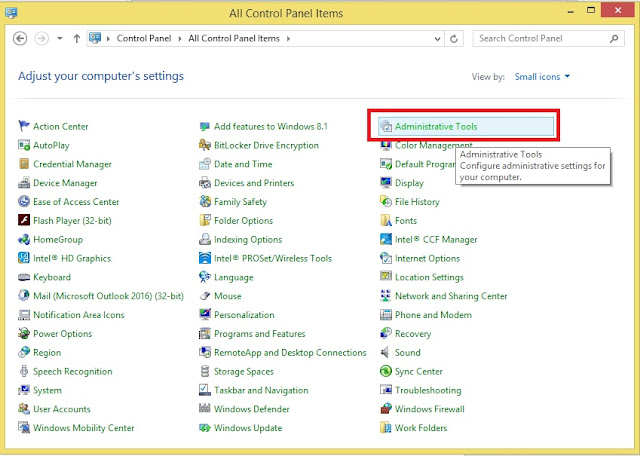Open the Windows Update icon
This screenshot has width=640, height=456.
(204, 427)
